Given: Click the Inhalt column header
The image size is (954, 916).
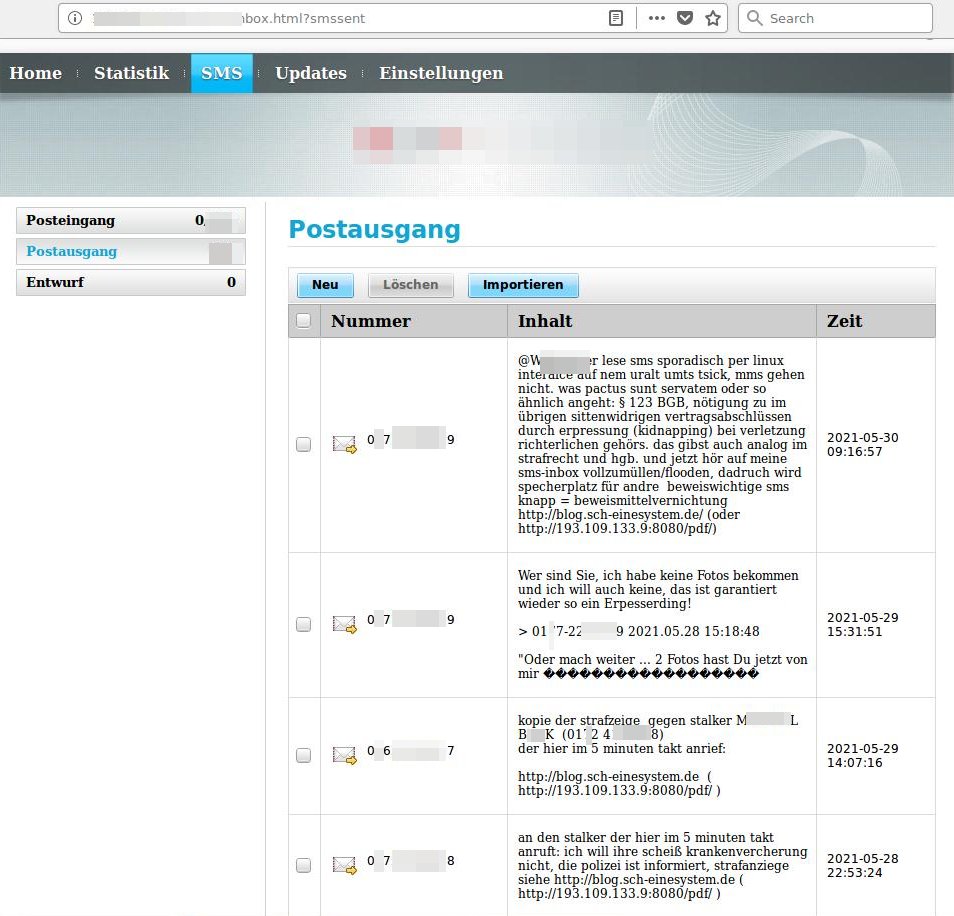Looking at the screenshot, I should [661, 321].
